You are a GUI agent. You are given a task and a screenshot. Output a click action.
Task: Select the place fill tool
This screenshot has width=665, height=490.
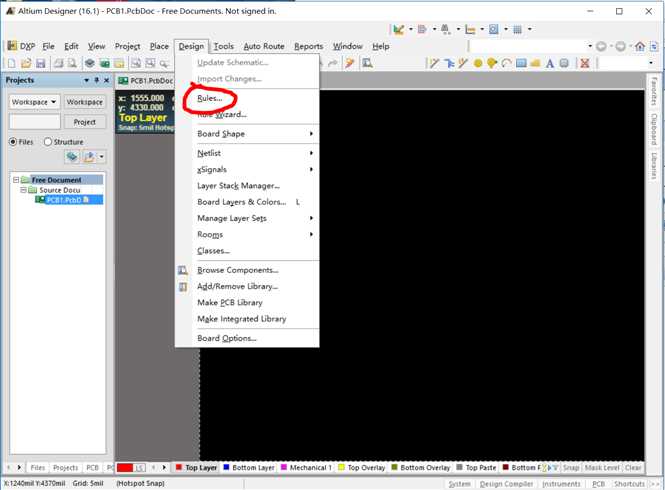pyautogui.click(x=521, y=63)
